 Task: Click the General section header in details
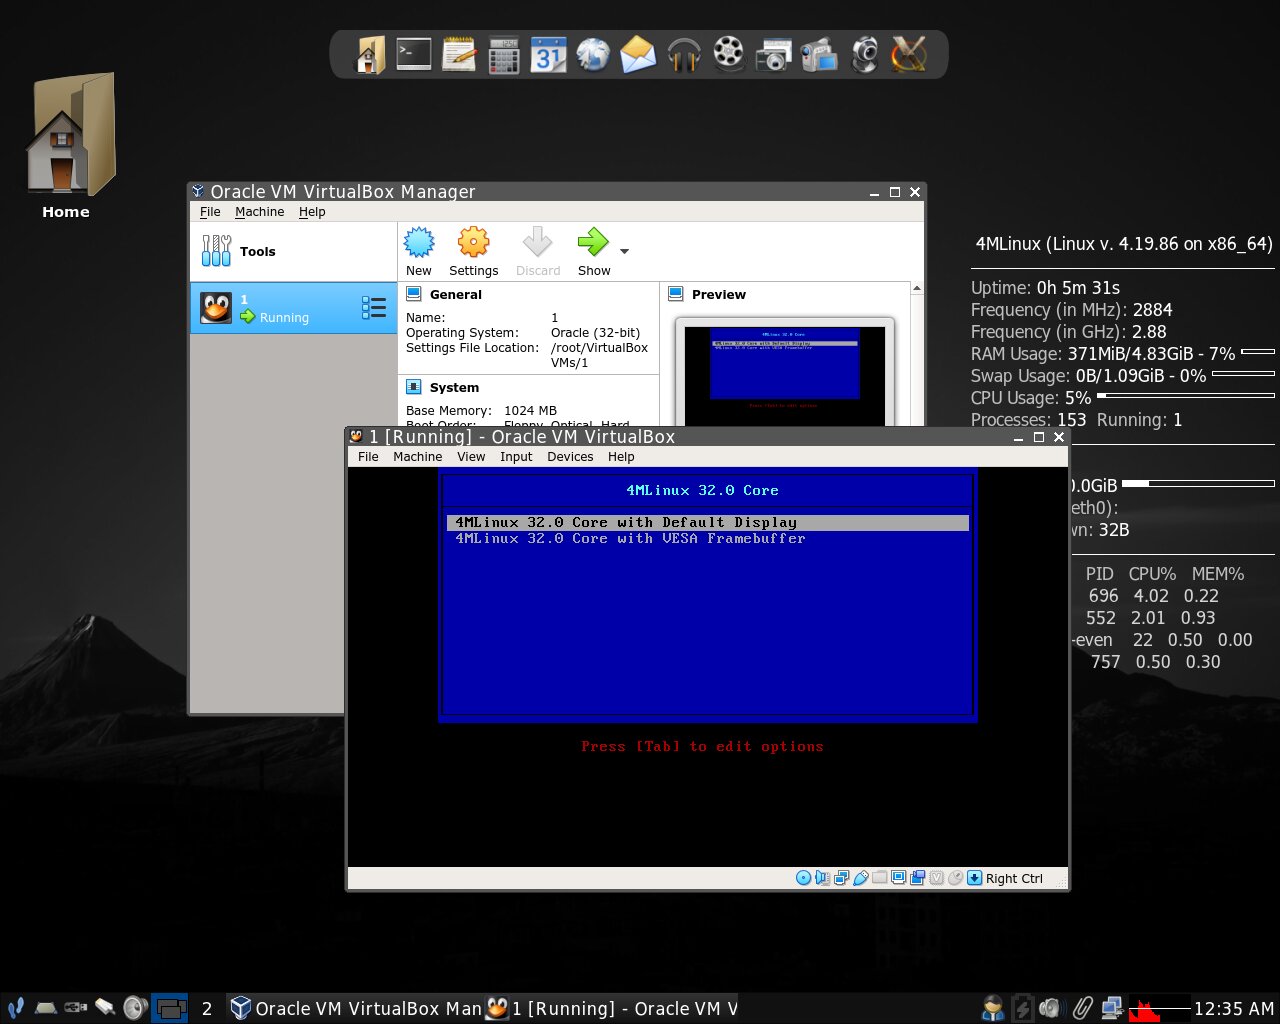[455, 295]
